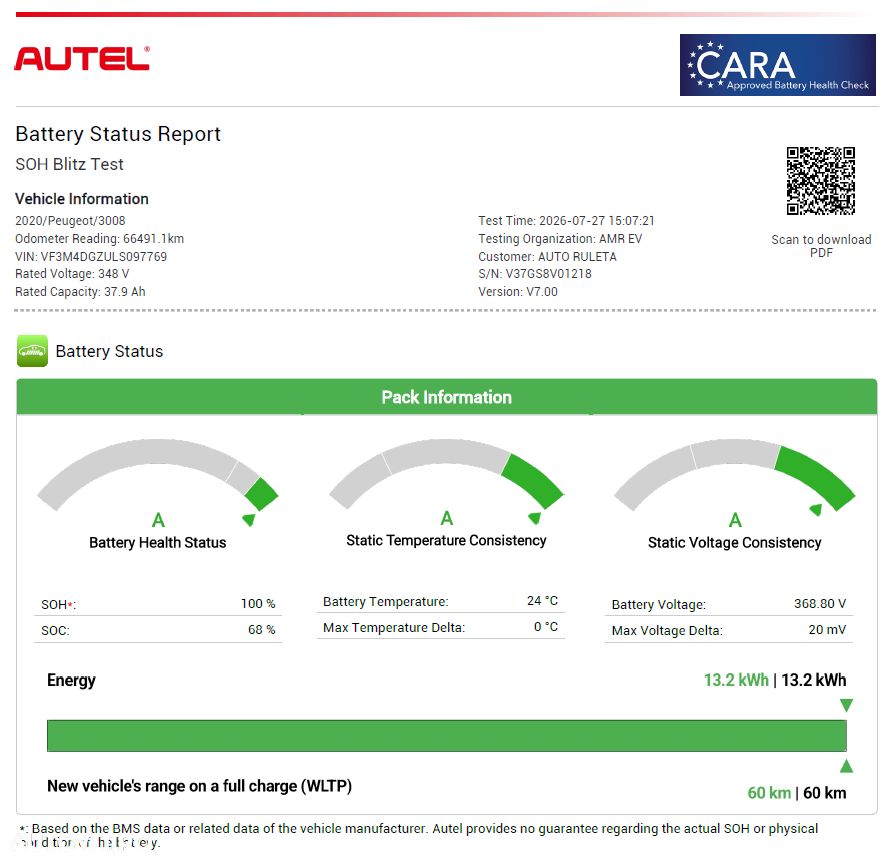Viewport: 891px width, 862px height.
Task: Click the Battery Voltage 368.80 V row
Action: (x=728, y=603)
